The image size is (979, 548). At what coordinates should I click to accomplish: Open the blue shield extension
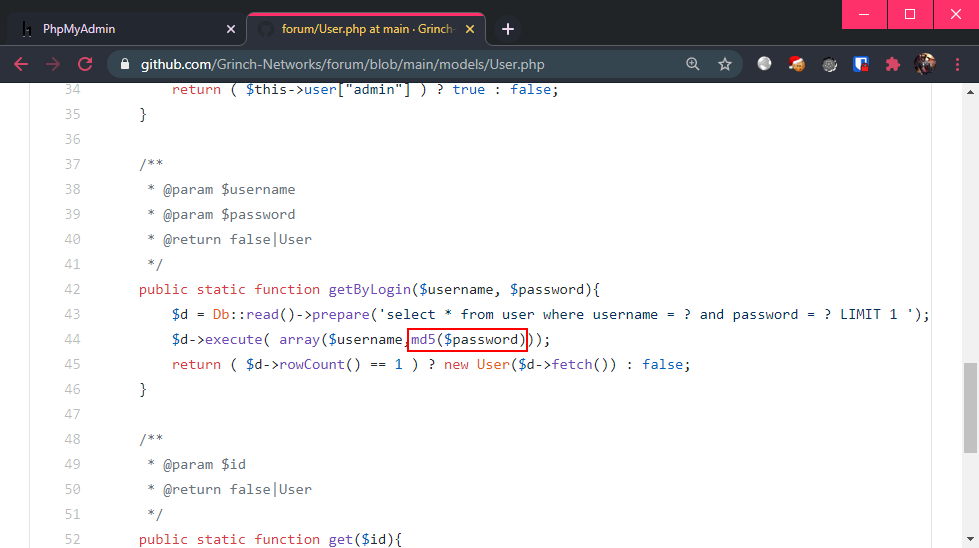tap(861, 64)
